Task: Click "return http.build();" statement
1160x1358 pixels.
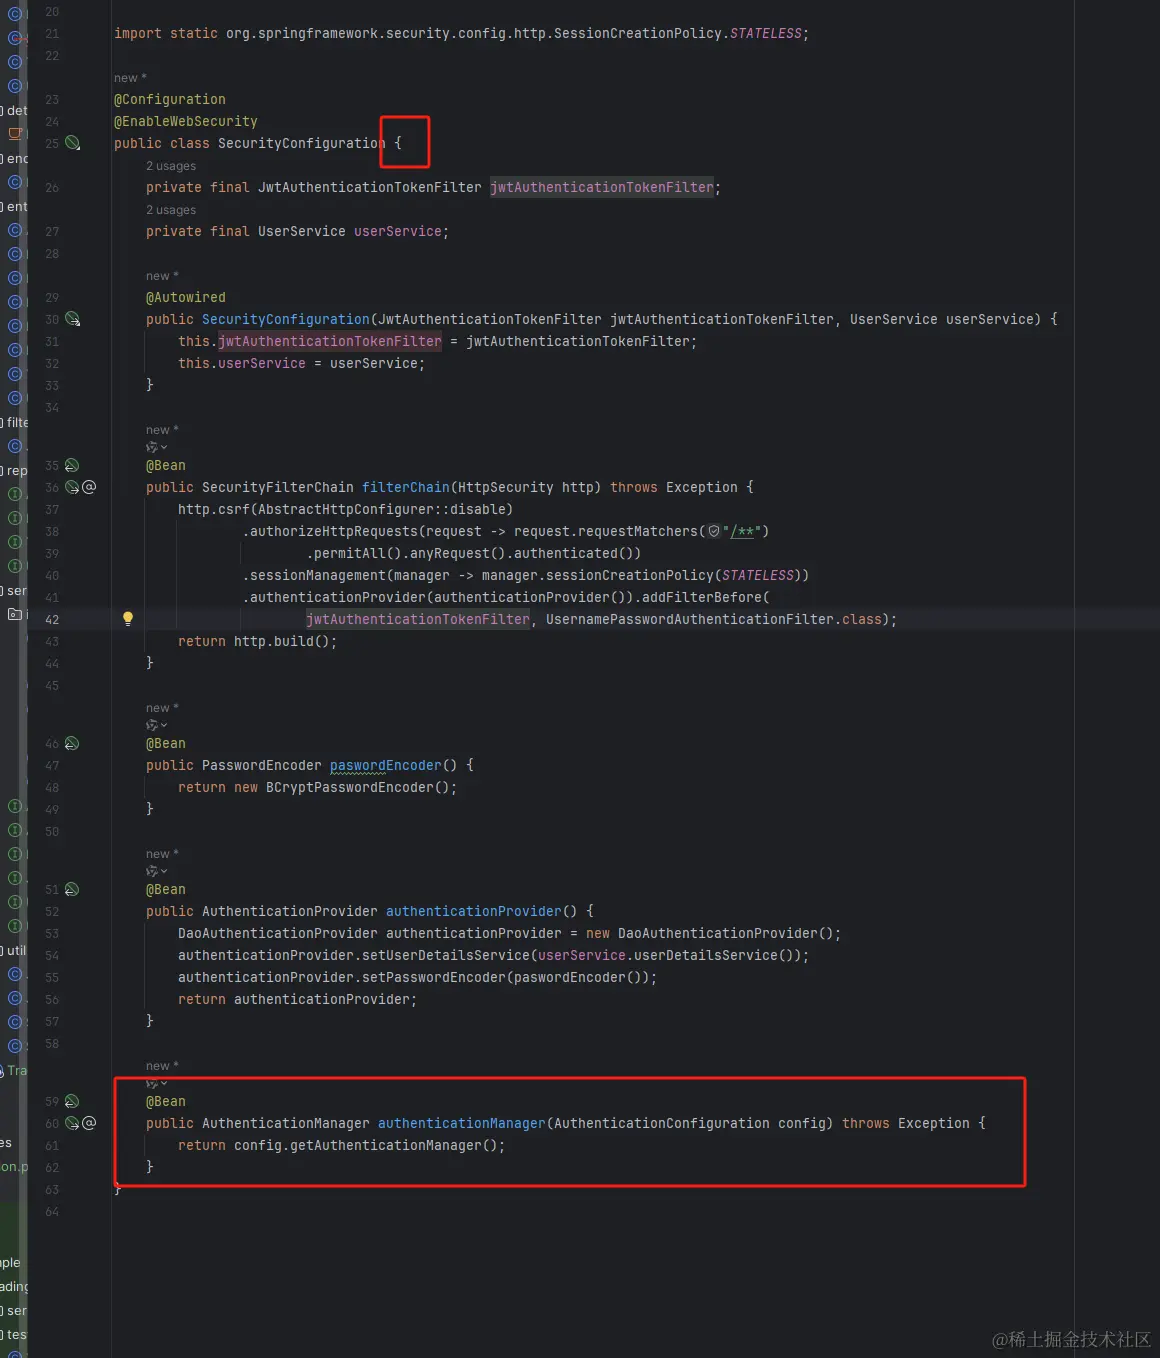Action: (258, 641)
